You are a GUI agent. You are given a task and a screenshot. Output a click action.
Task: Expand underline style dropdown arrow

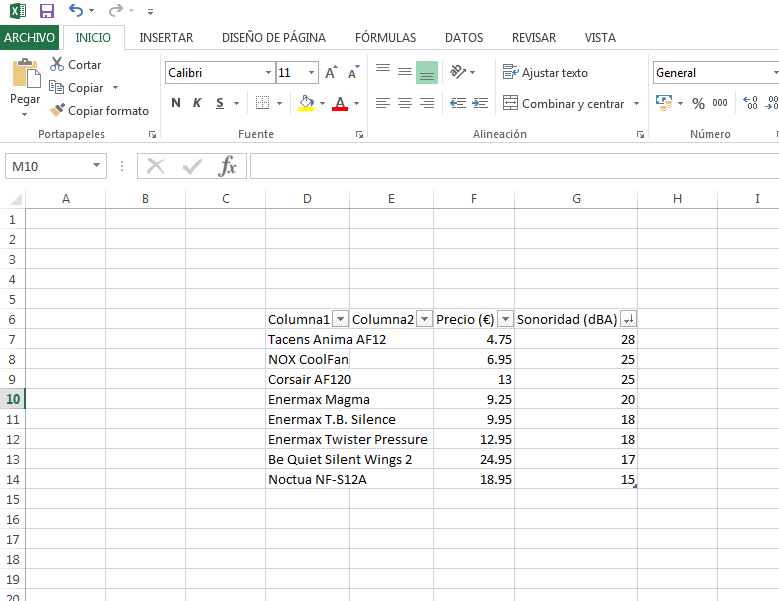tap(236, 103)
